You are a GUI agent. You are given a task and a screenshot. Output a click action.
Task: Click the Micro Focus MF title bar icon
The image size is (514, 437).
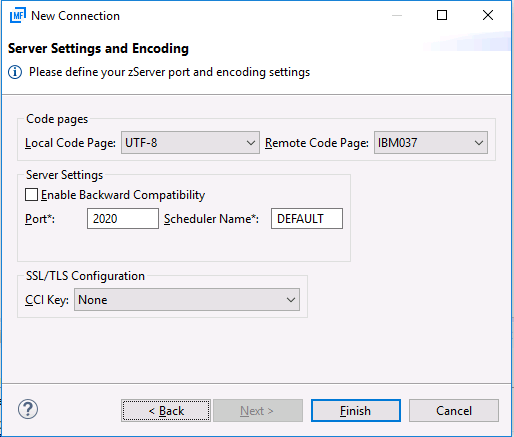pyautogui.click(x=18, y=16)
